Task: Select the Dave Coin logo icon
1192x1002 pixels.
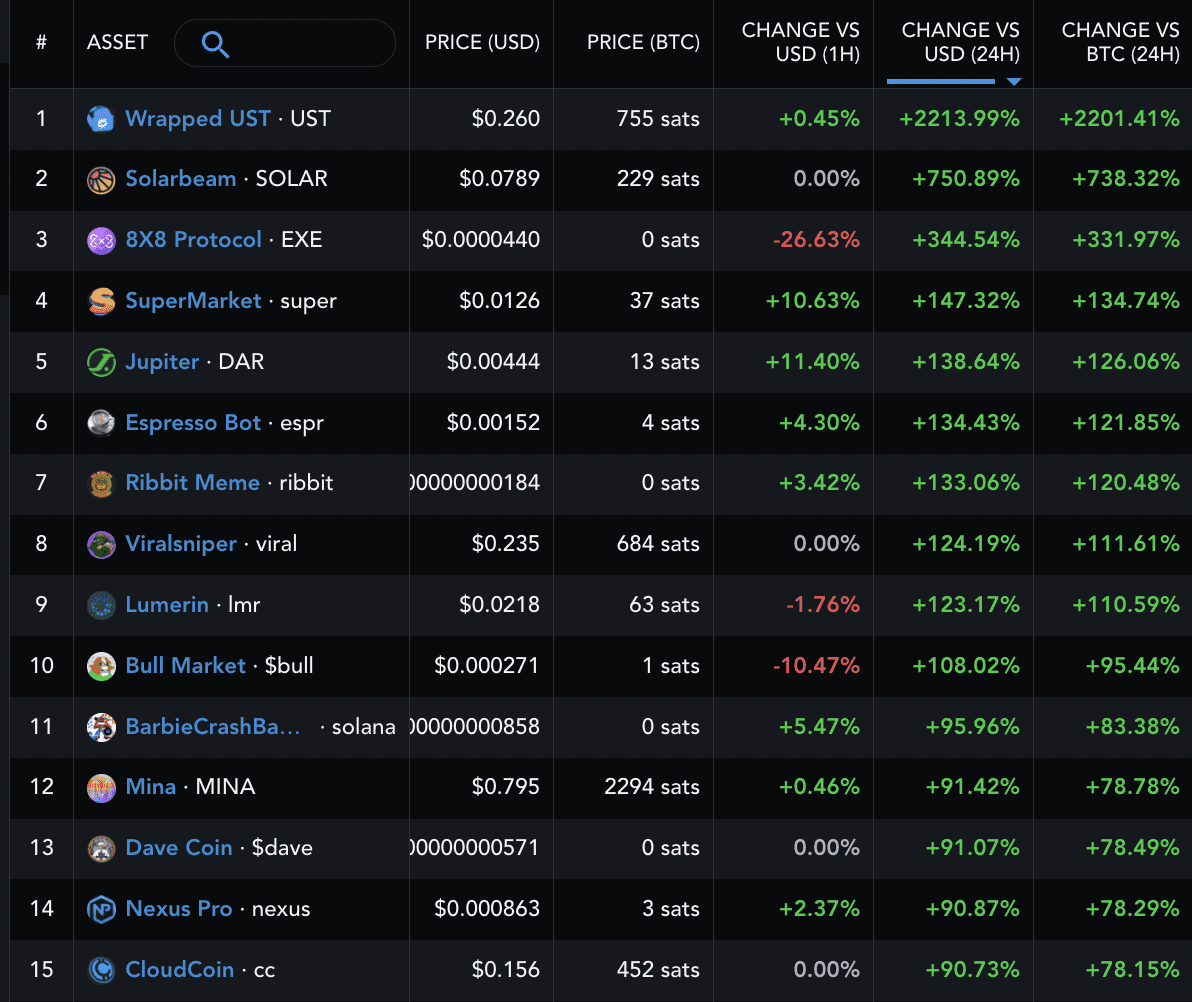Action: (x=101, y=848)
